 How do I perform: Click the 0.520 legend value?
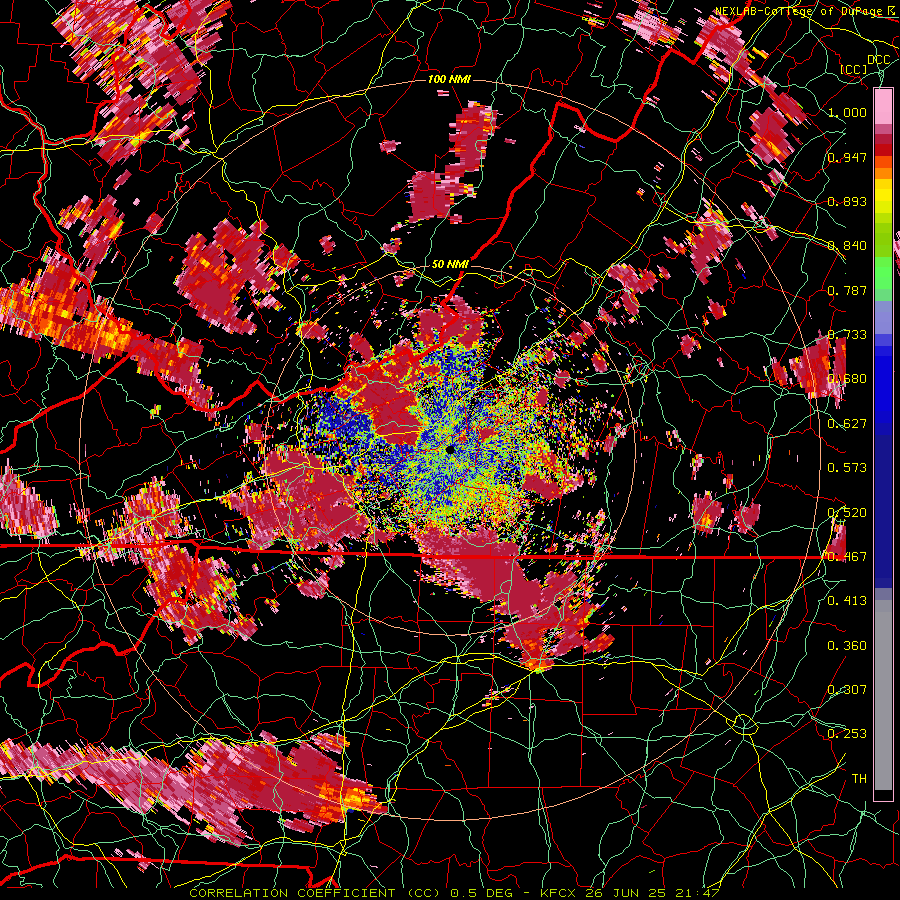click(847, 512)
